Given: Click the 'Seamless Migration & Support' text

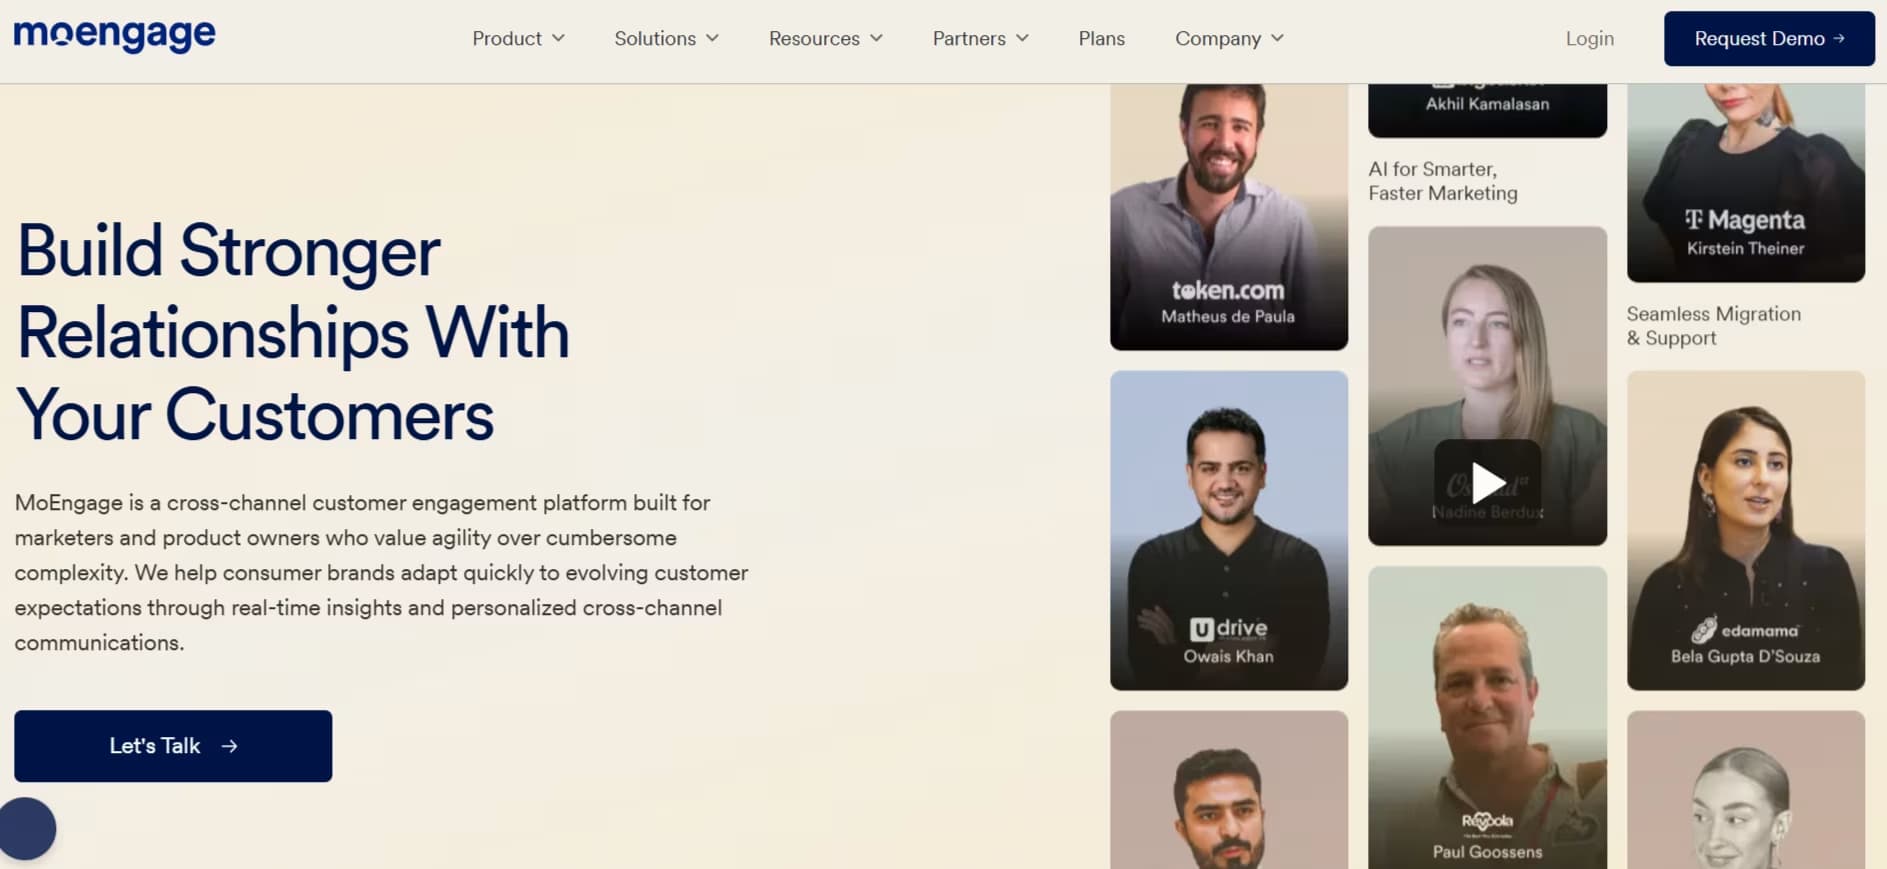Looking at the screenshot, I should [x=1713, y=326].
